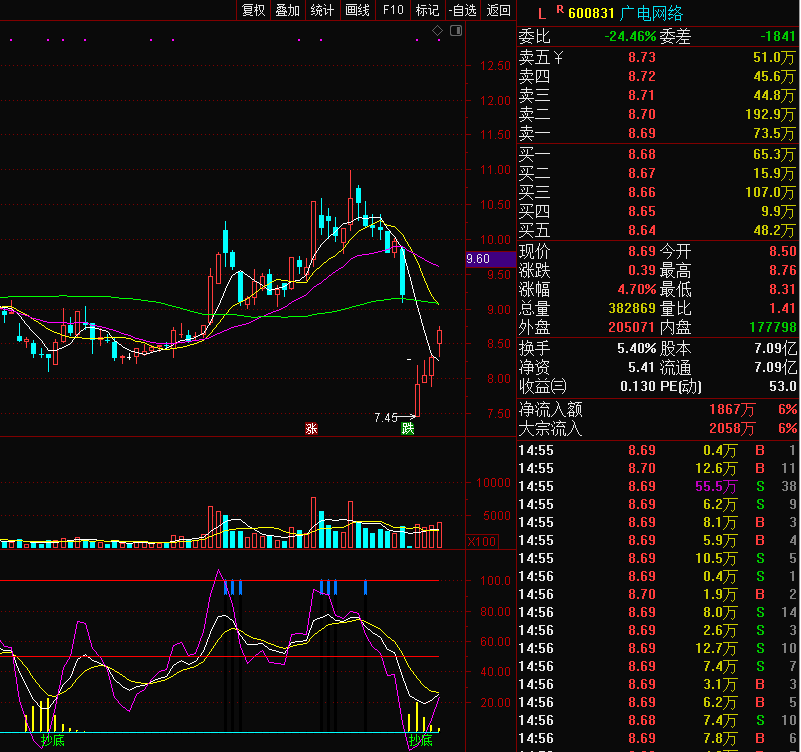The height and width of the screenshot is (752, 801).
Task: Click the red L badge in header
Action: point(542,14)
